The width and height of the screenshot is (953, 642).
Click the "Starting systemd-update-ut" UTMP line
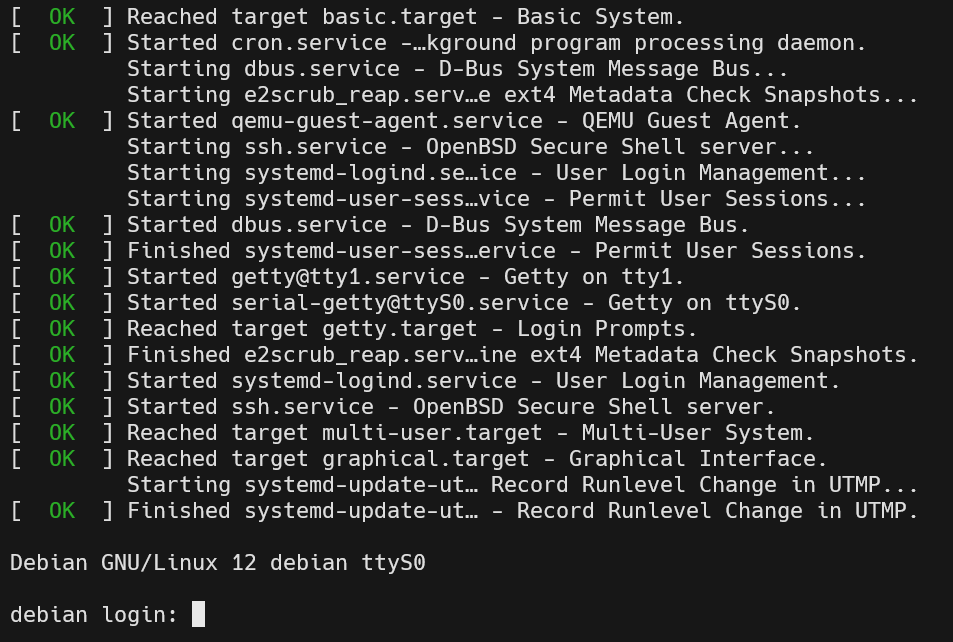[522, 485]
